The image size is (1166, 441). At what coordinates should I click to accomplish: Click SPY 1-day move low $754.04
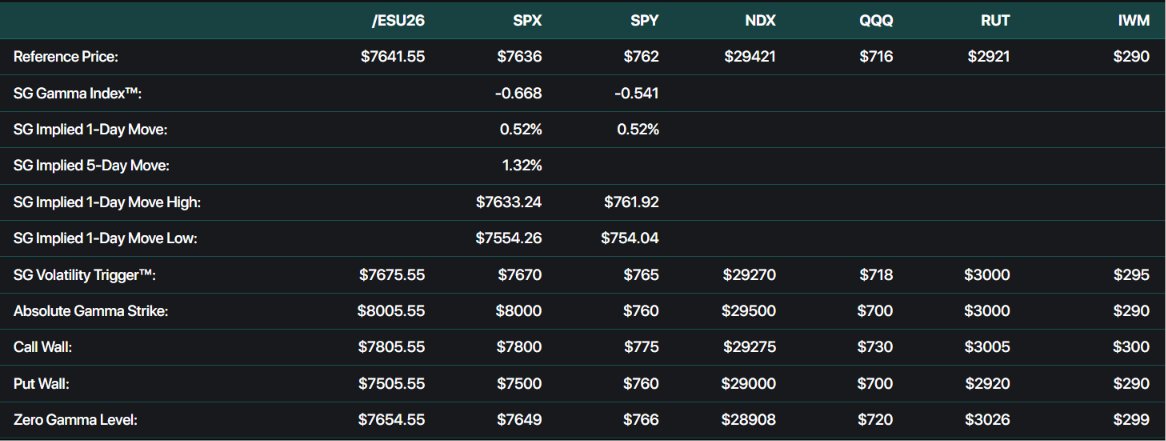click(x=629, y=239)
